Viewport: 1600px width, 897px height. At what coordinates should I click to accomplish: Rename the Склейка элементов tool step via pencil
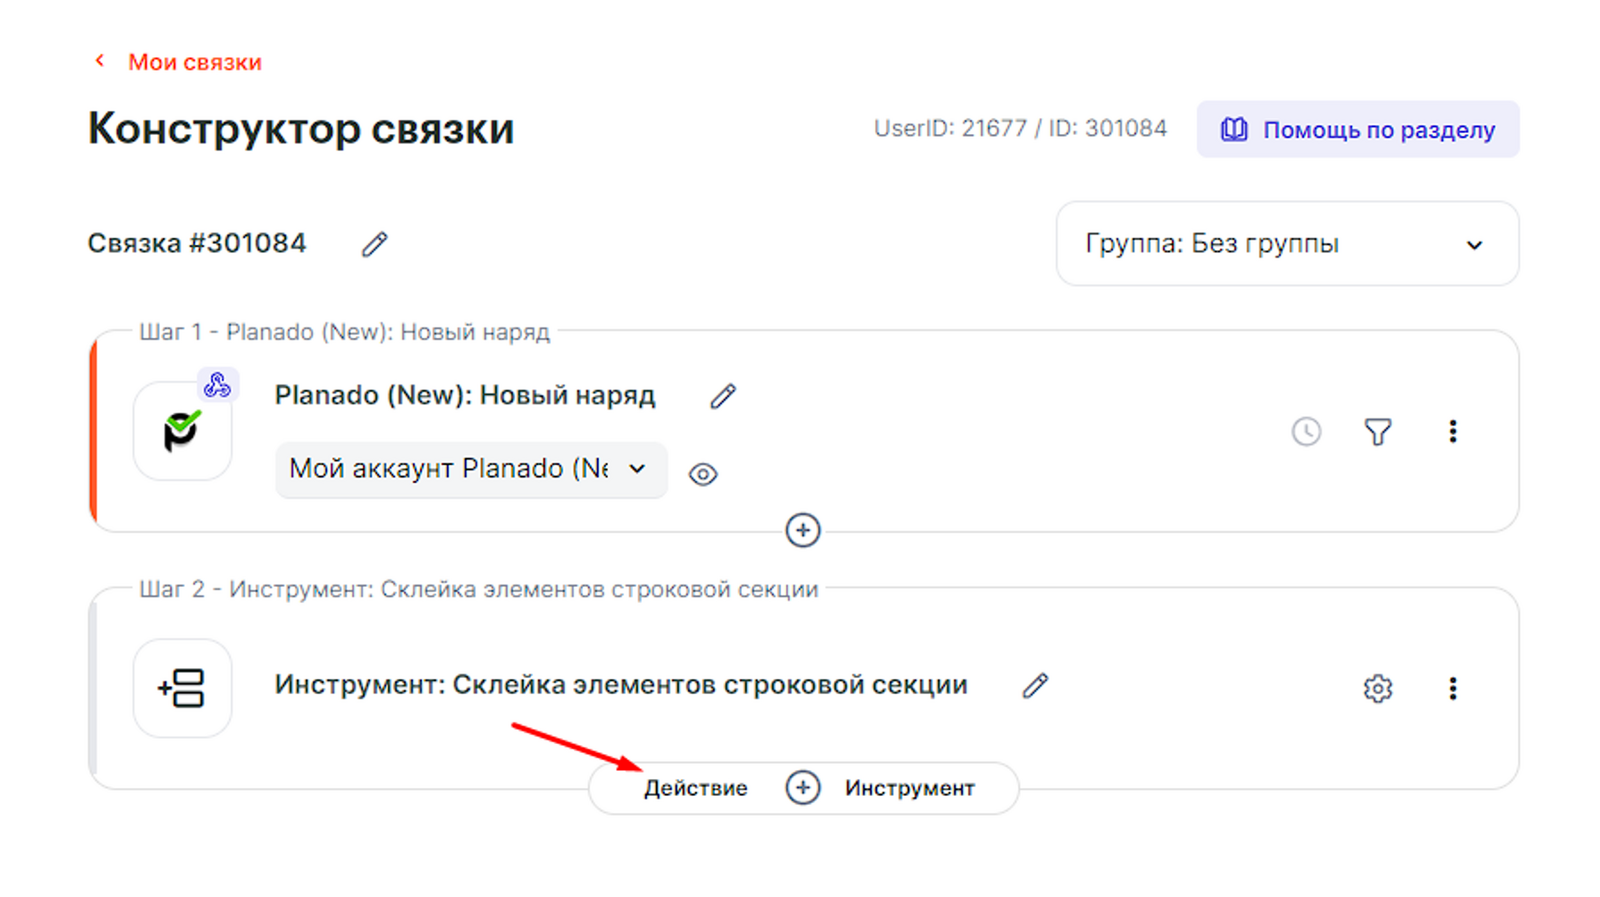1035,686
